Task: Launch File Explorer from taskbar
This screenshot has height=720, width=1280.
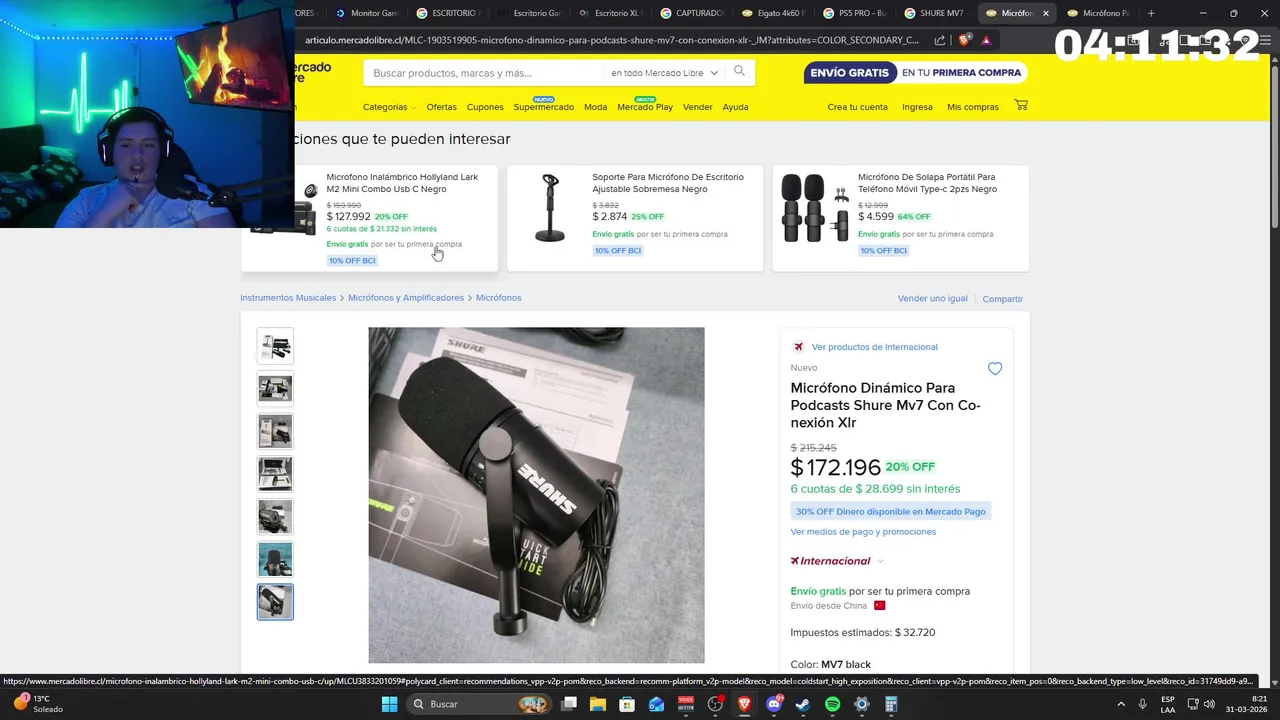Action: point(598,704)
